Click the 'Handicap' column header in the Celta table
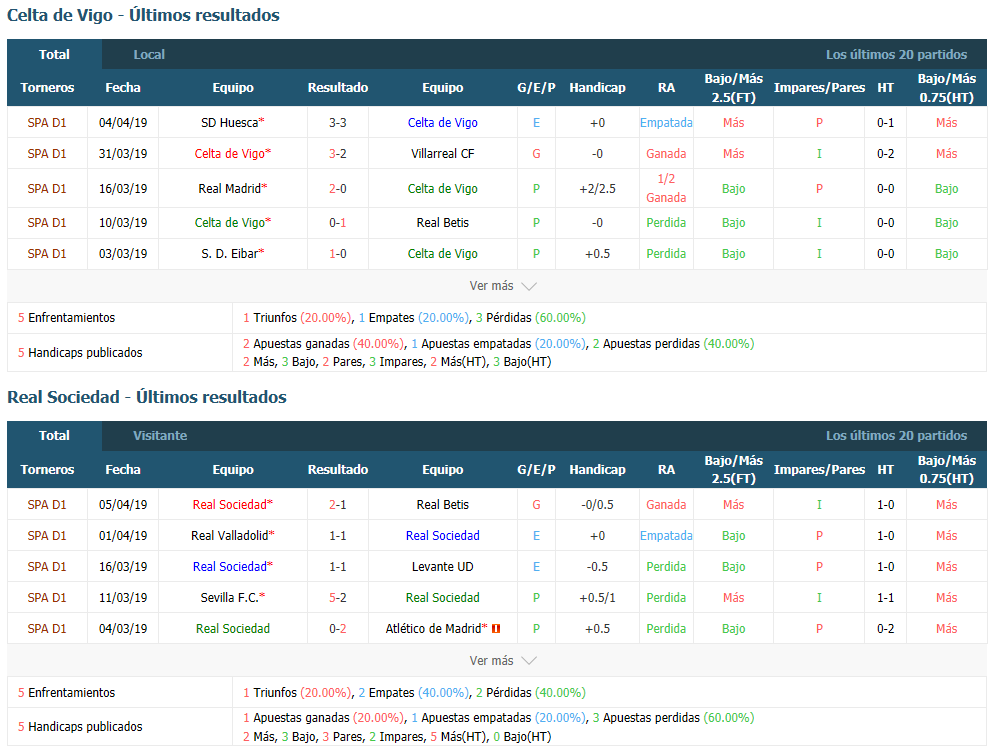The width and height of the screenshot is (997, 751). (597, 88)
